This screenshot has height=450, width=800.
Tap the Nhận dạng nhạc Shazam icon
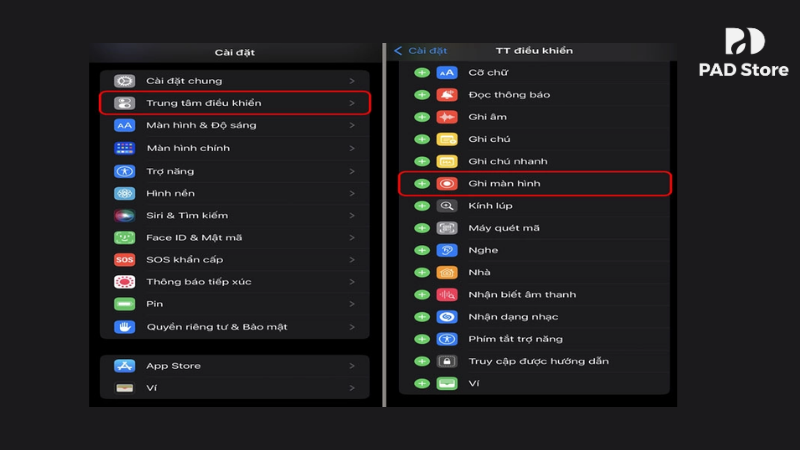[x=447, y=317]
